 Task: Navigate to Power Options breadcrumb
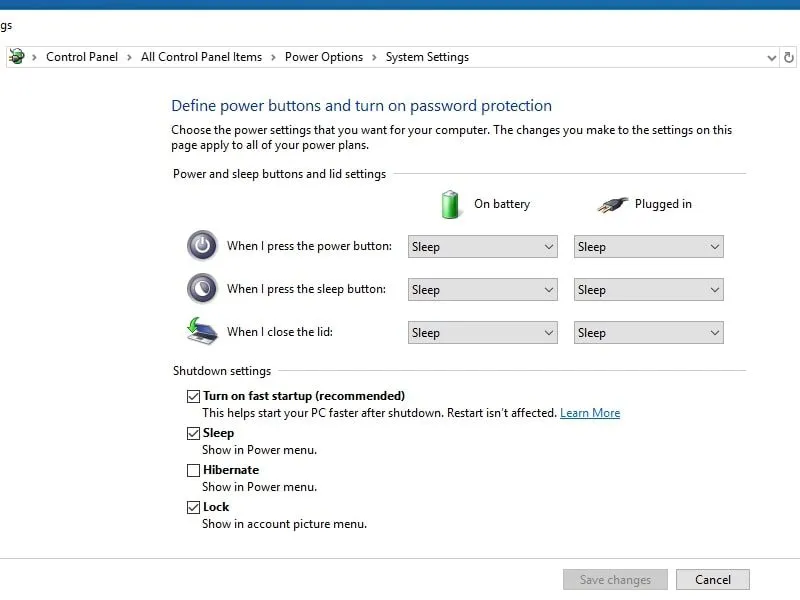[324, 57]
